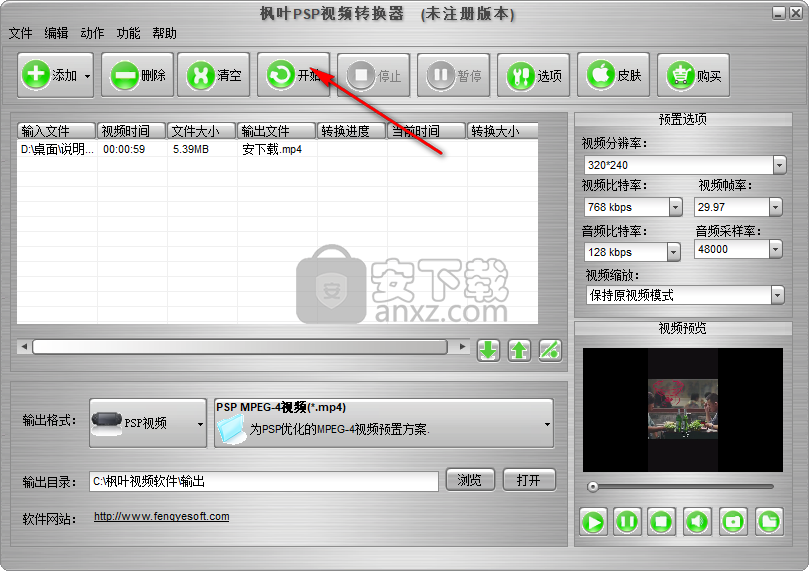Expand the 视频缩放 保持原视频模式 dropdown
The image size is (809, 571).
777,295
